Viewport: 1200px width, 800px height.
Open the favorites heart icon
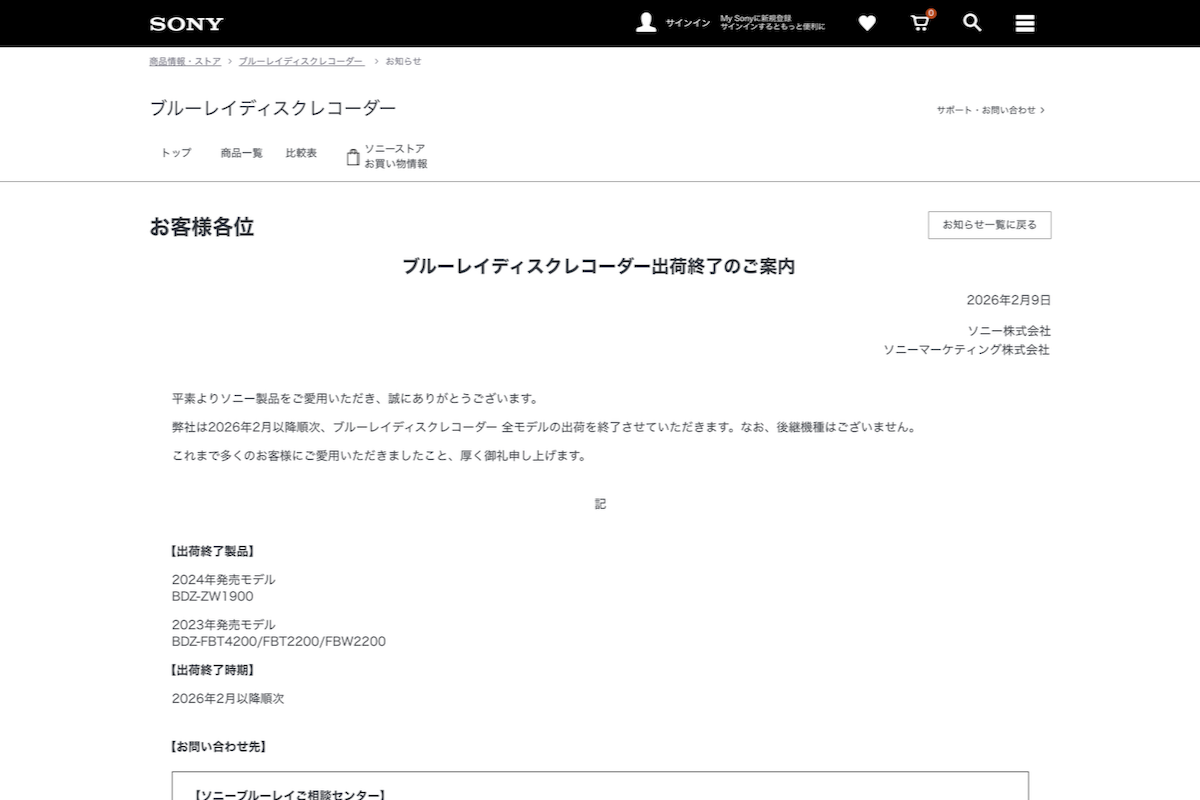pyautogui.click(x=866, y=22)
